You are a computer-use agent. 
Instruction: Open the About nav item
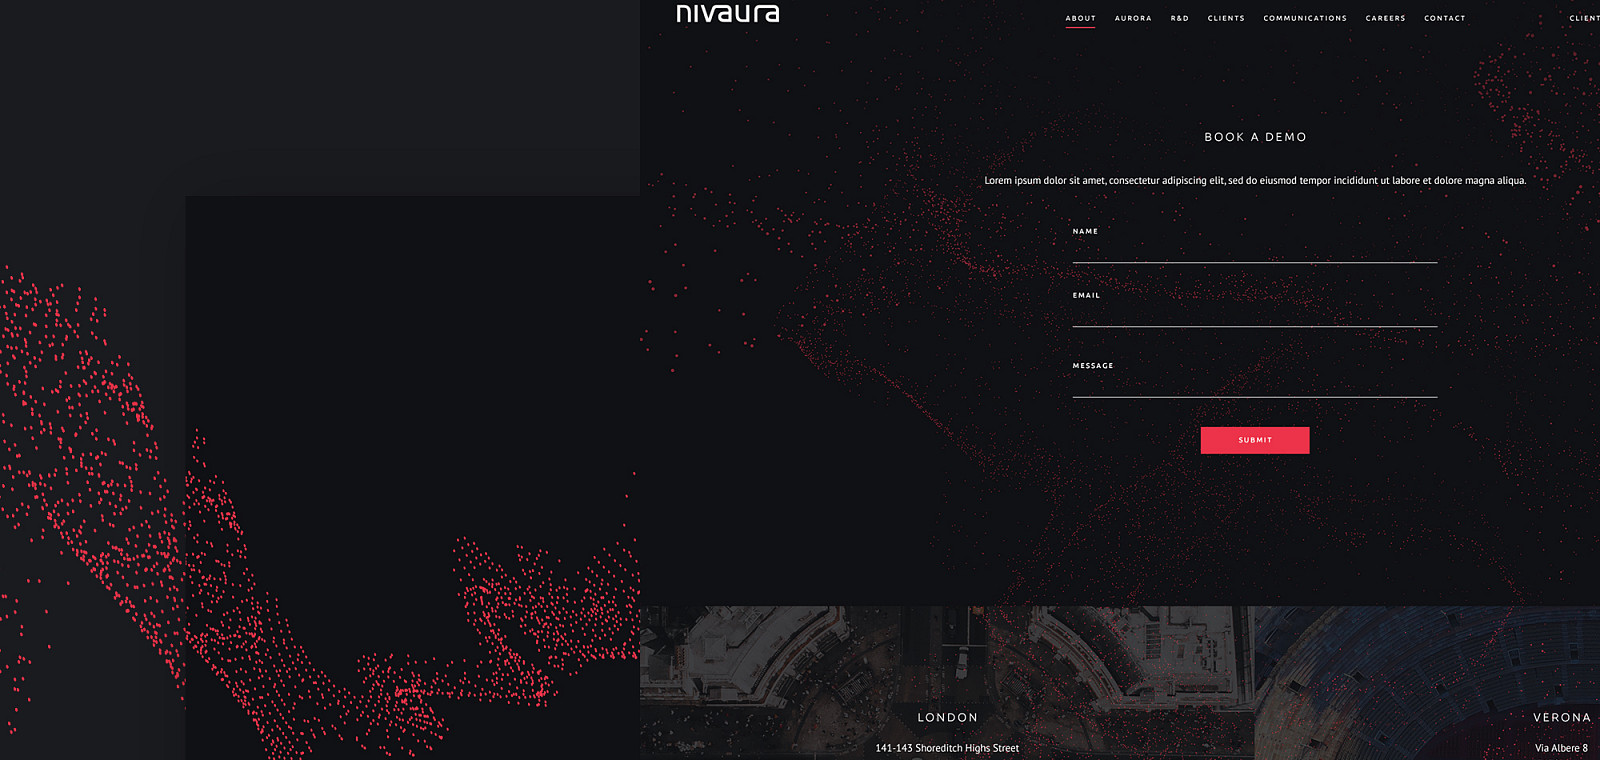coord(1080,18)
